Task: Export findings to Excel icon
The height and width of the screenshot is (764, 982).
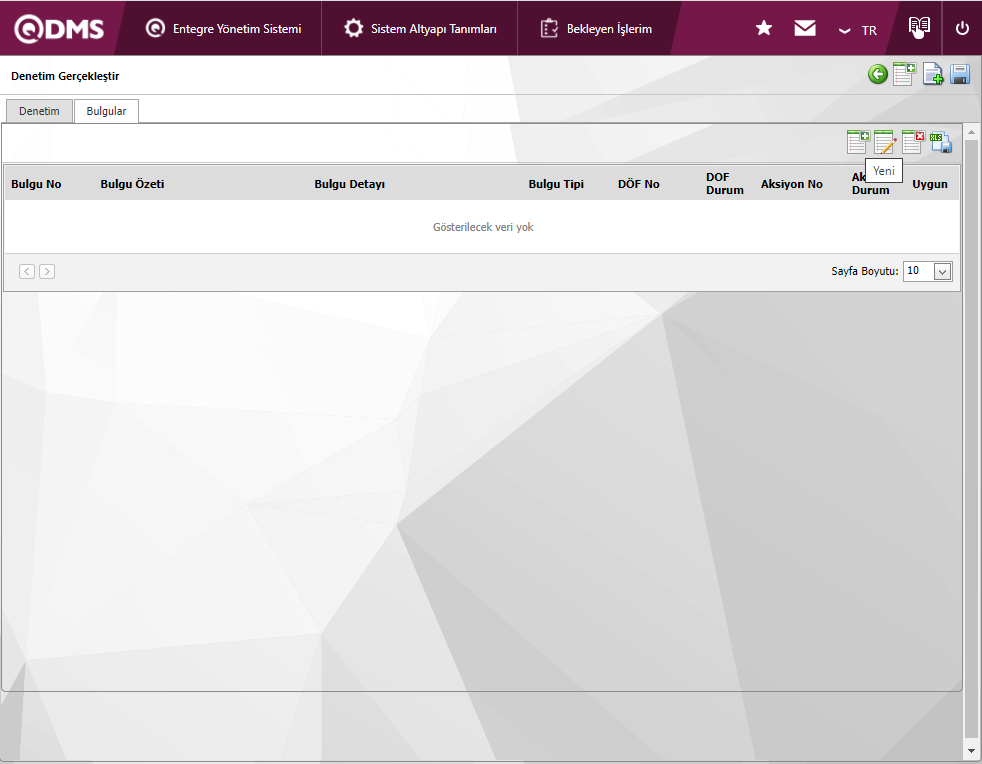Action: click(941, 142)
